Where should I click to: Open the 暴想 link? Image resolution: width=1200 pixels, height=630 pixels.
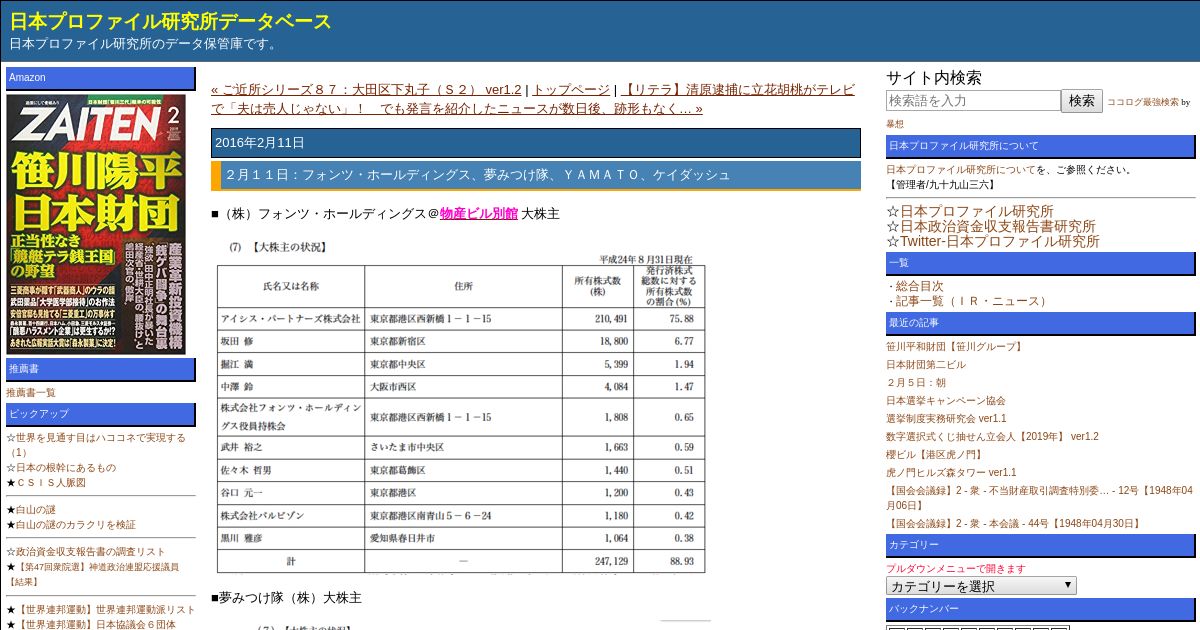[895, 124]
